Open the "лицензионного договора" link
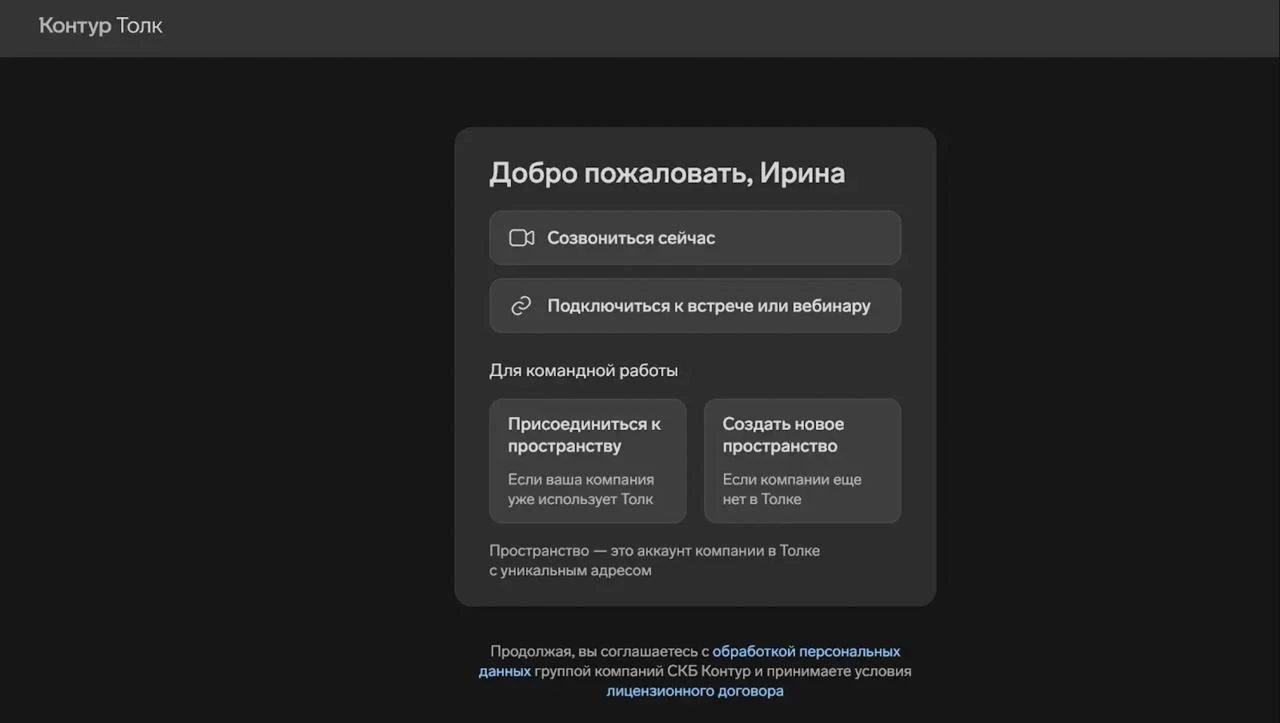Viewport: 1280px width, 723px height. [x=694, y=690]
